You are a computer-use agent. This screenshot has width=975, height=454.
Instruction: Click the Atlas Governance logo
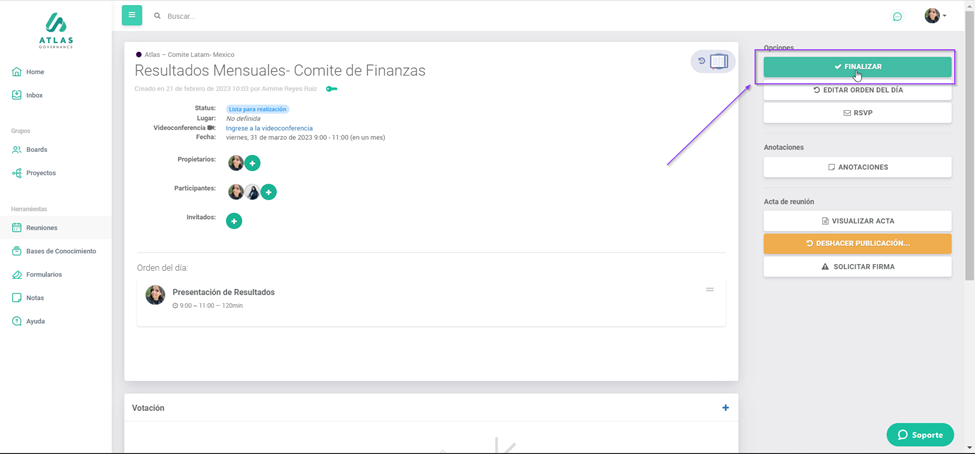point(56,30)
